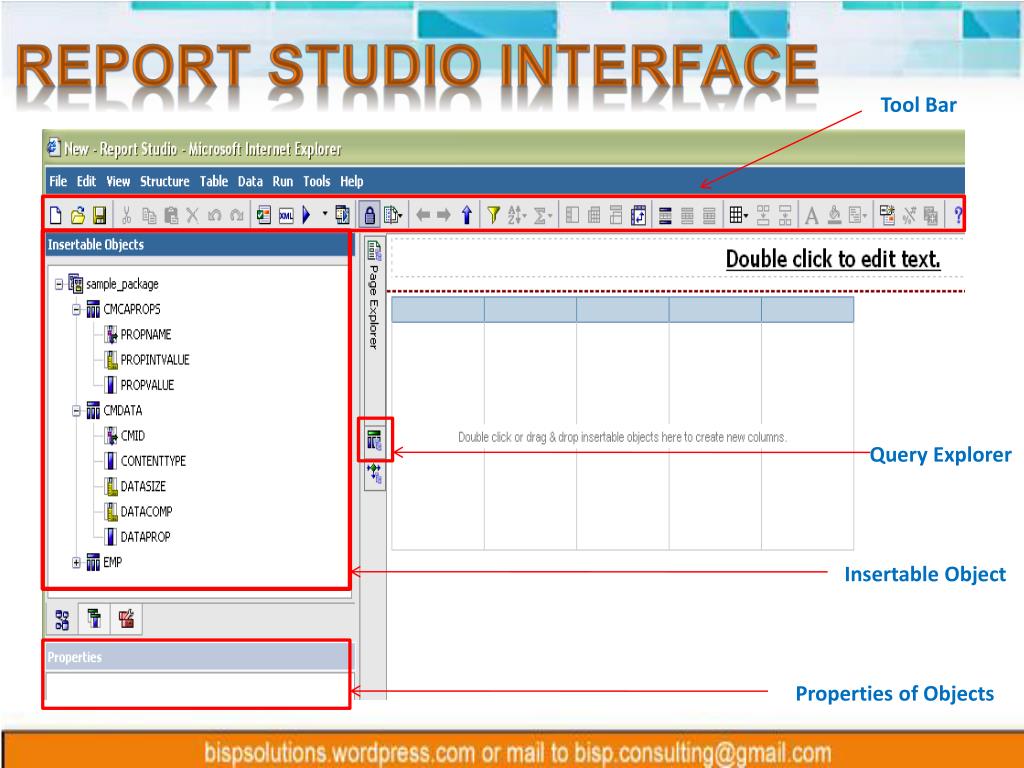
Task: Select DATASIZE query item
Action: pyautogui.click(x=143, y=487)
